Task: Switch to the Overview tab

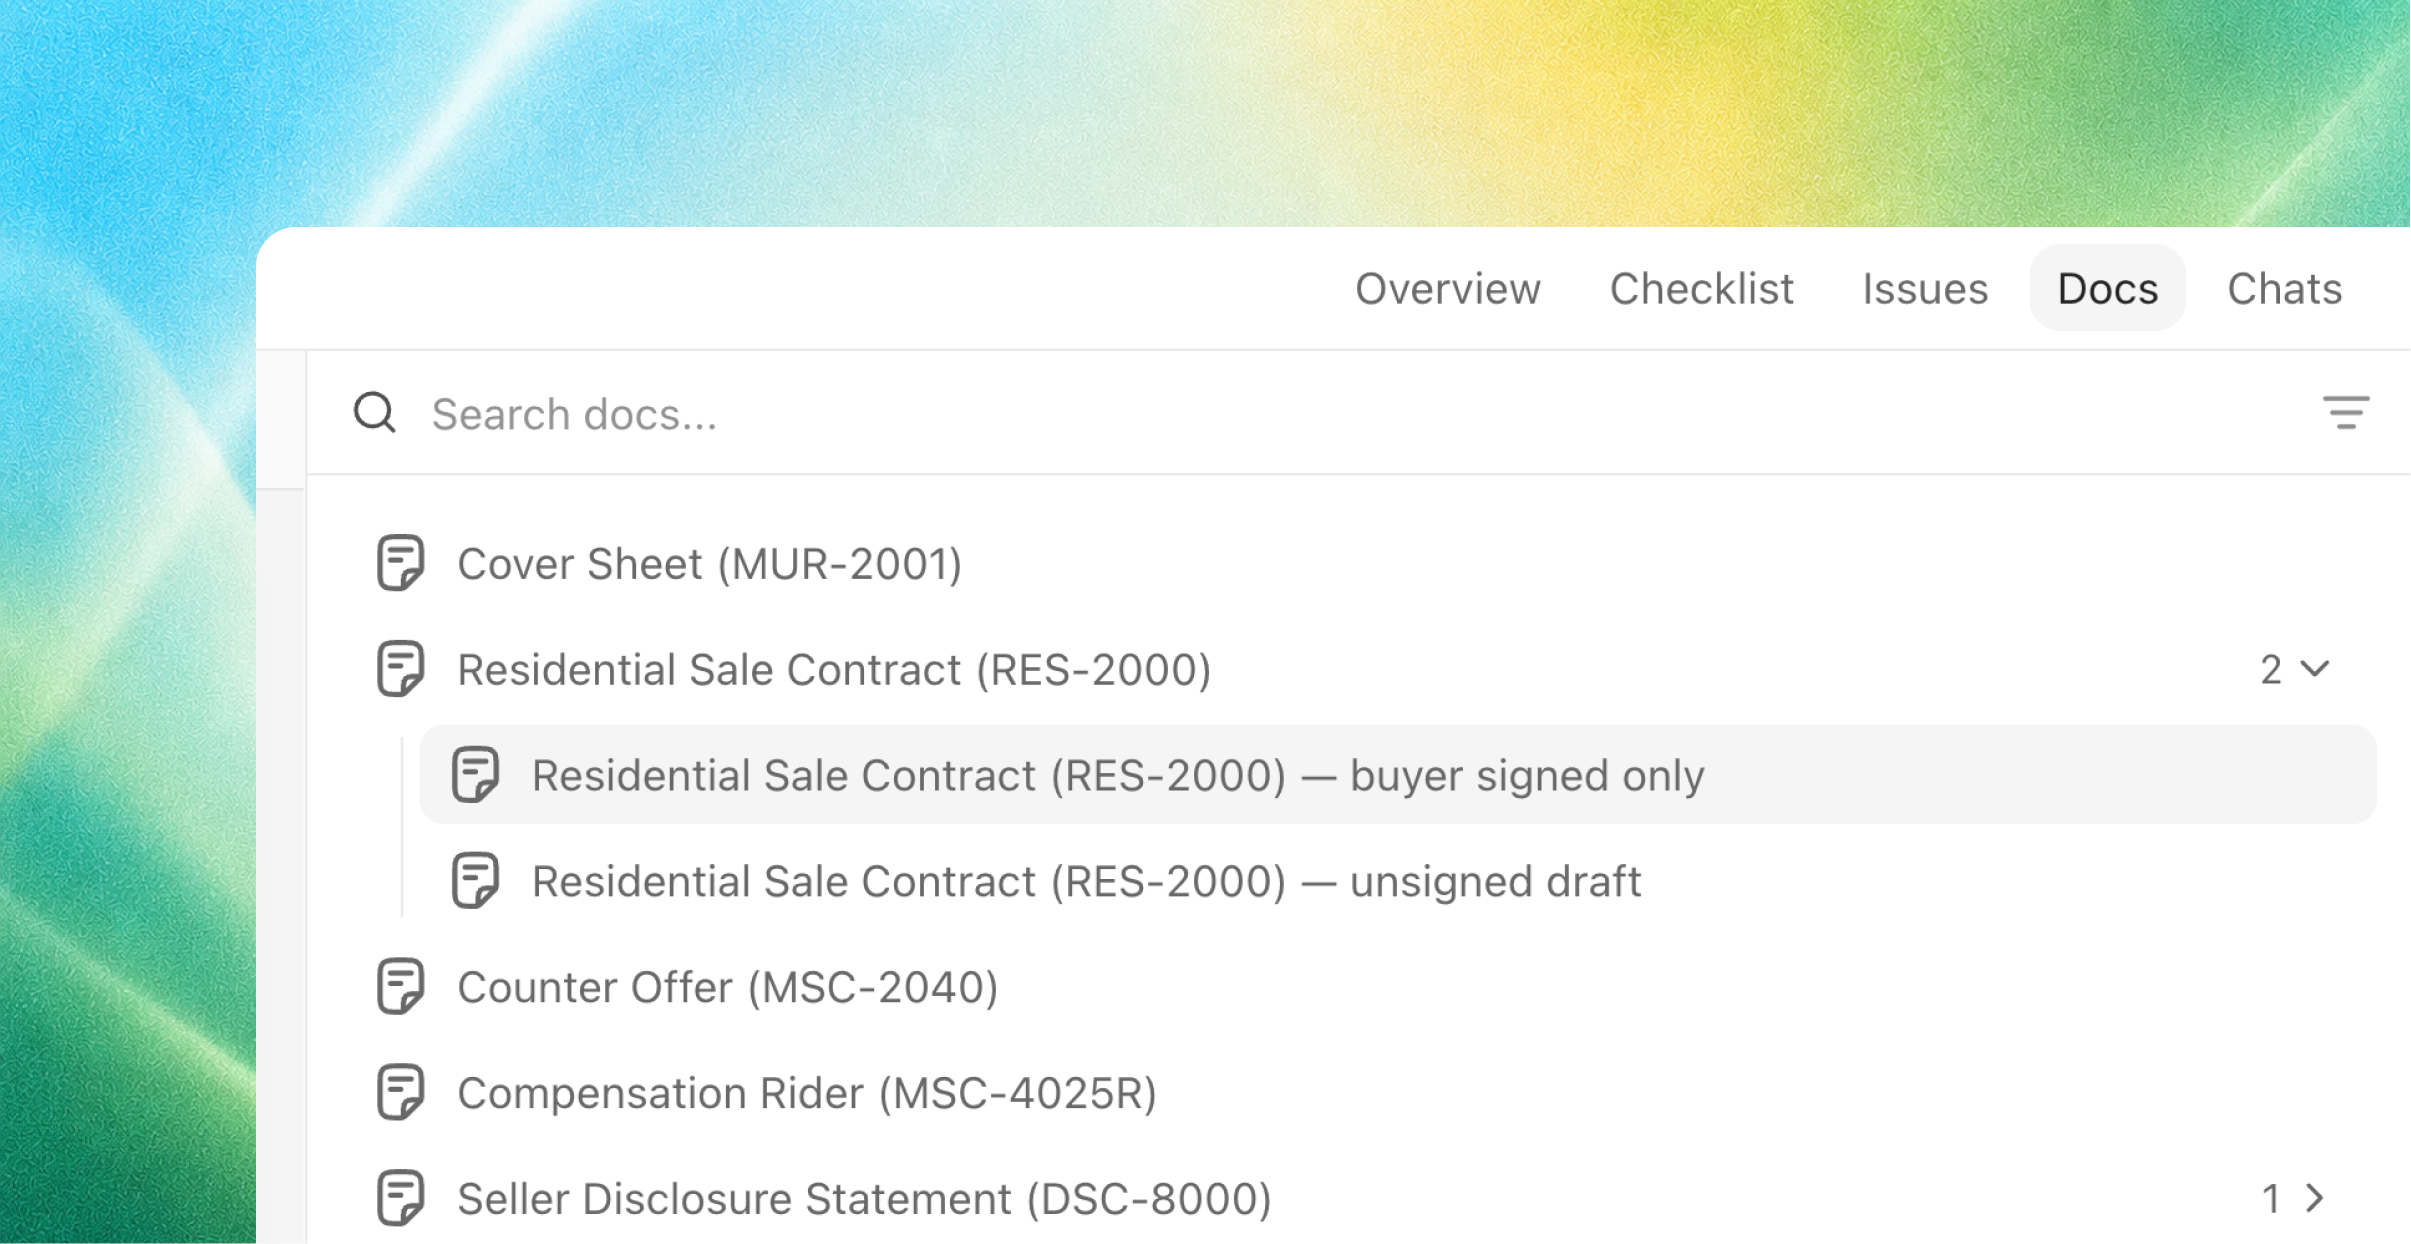Action: coord(1447,288)
